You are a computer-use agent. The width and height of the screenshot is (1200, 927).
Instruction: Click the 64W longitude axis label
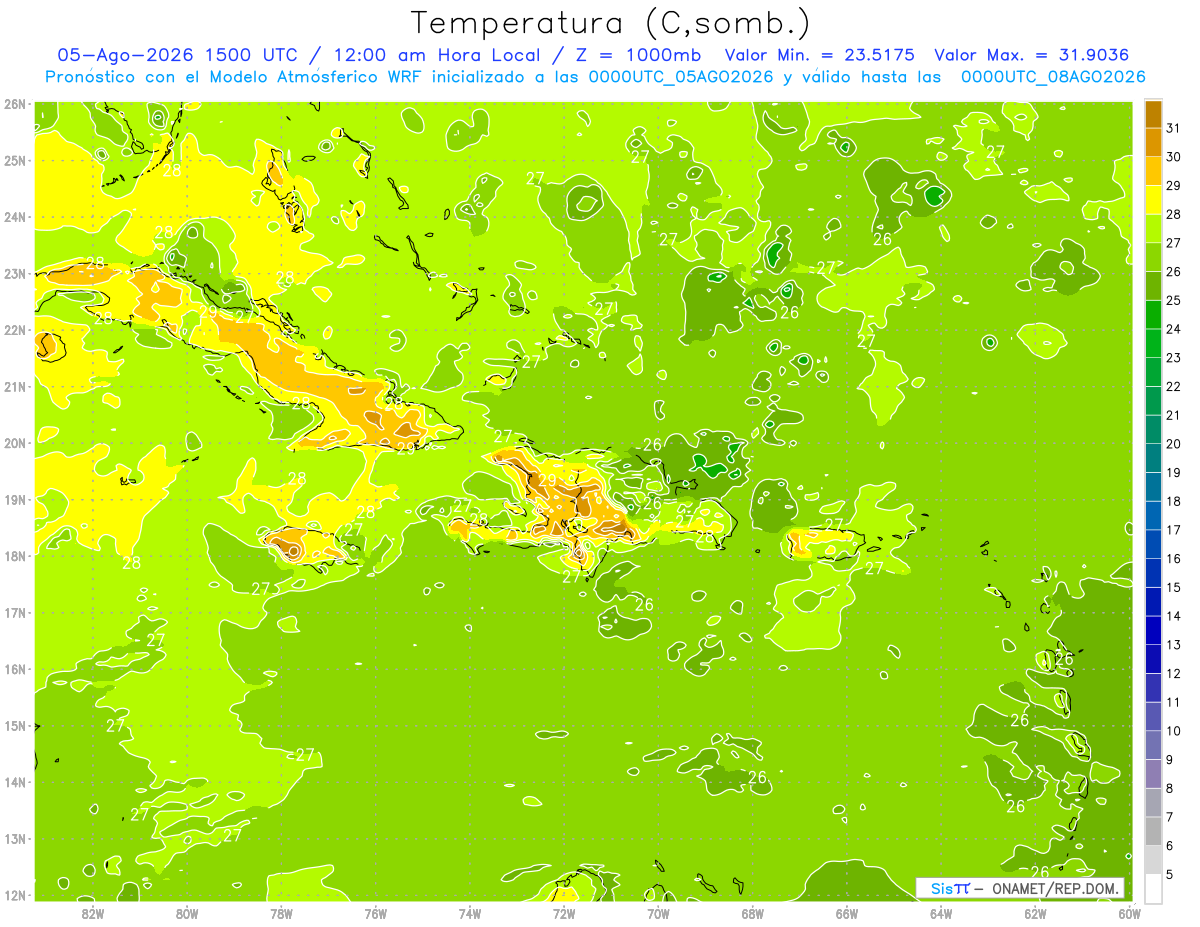click(941, 913)
